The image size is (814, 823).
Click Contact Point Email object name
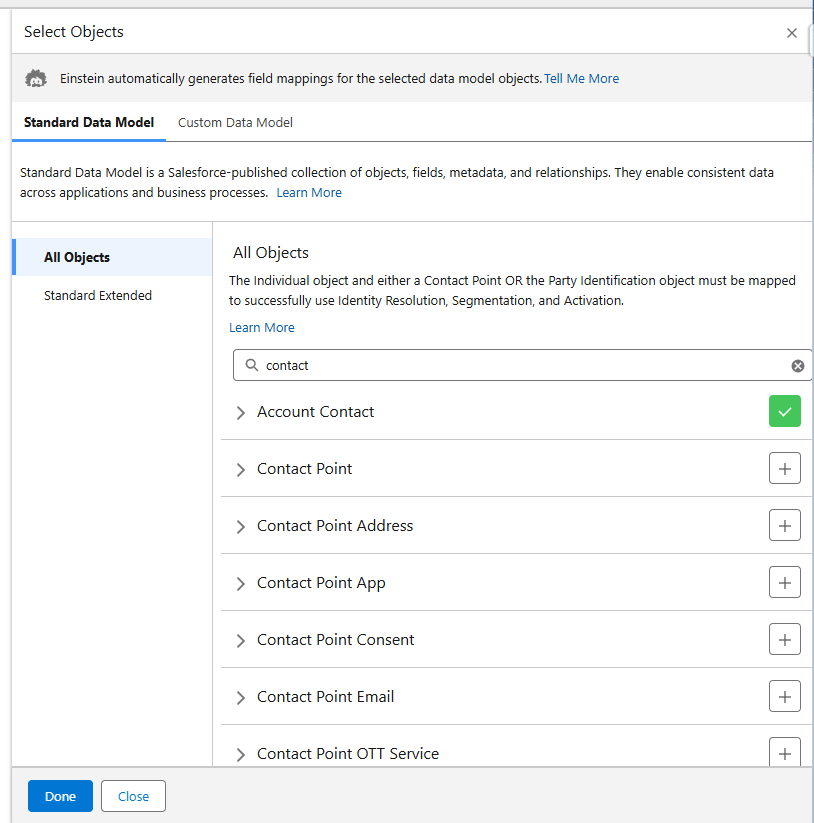tap(325, 697)
